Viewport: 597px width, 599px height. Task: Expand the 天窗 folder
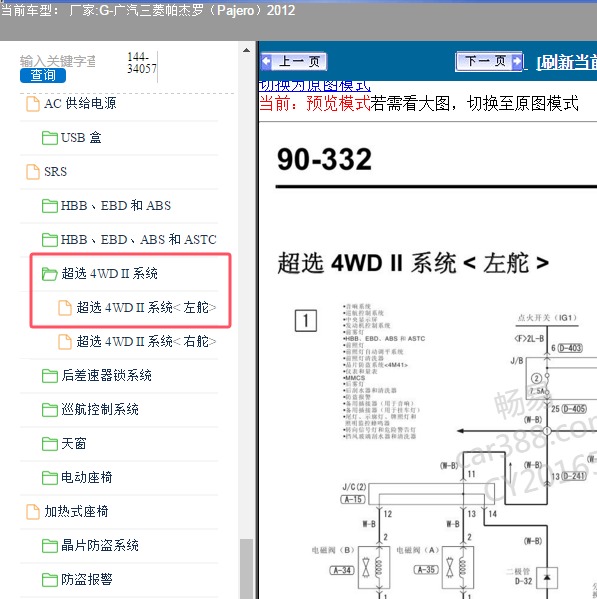(74, 444)
